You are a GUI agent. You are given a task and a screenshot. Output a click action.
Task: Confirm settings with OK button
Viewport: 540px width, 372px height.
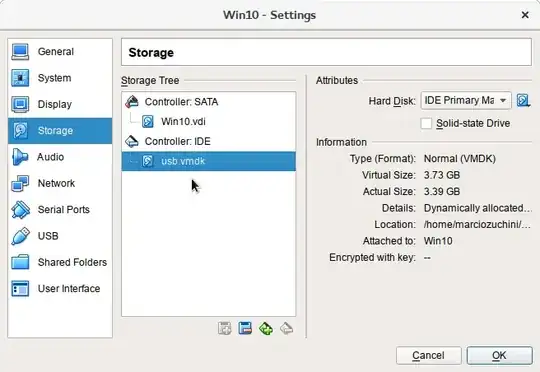tap(499, 355)
